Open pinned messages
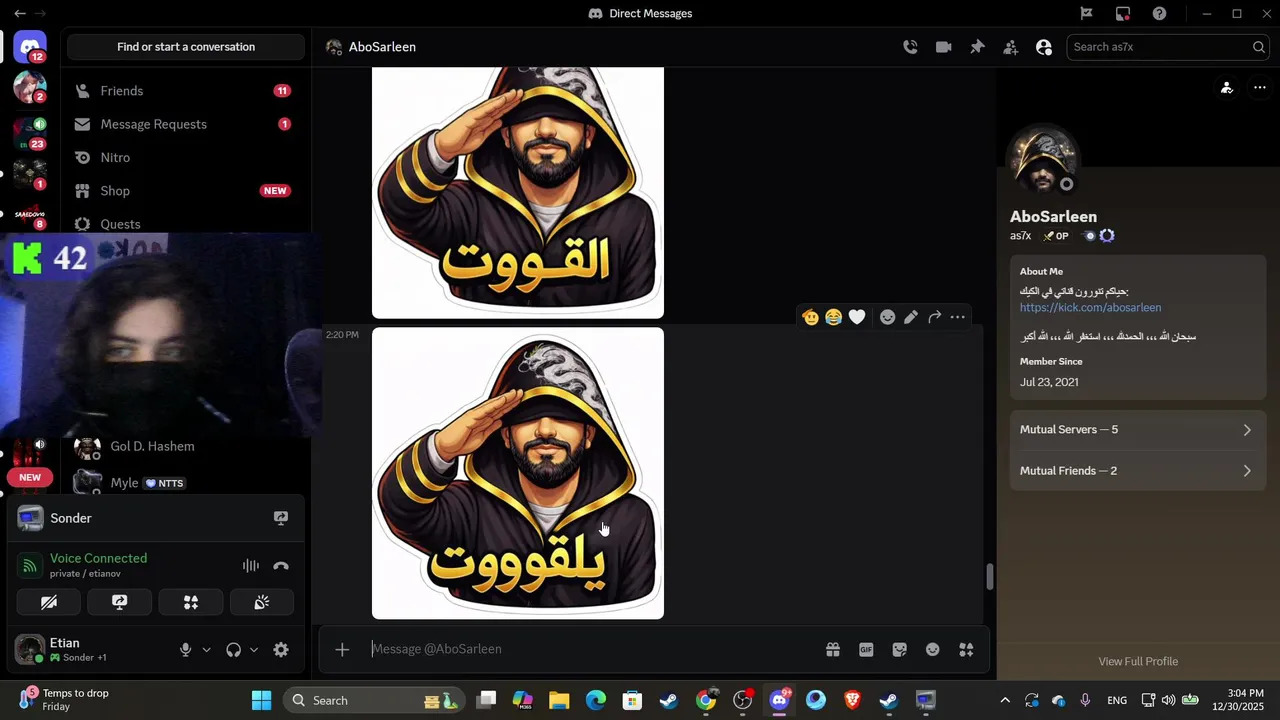1280x720 pixels. click(977, 47)
